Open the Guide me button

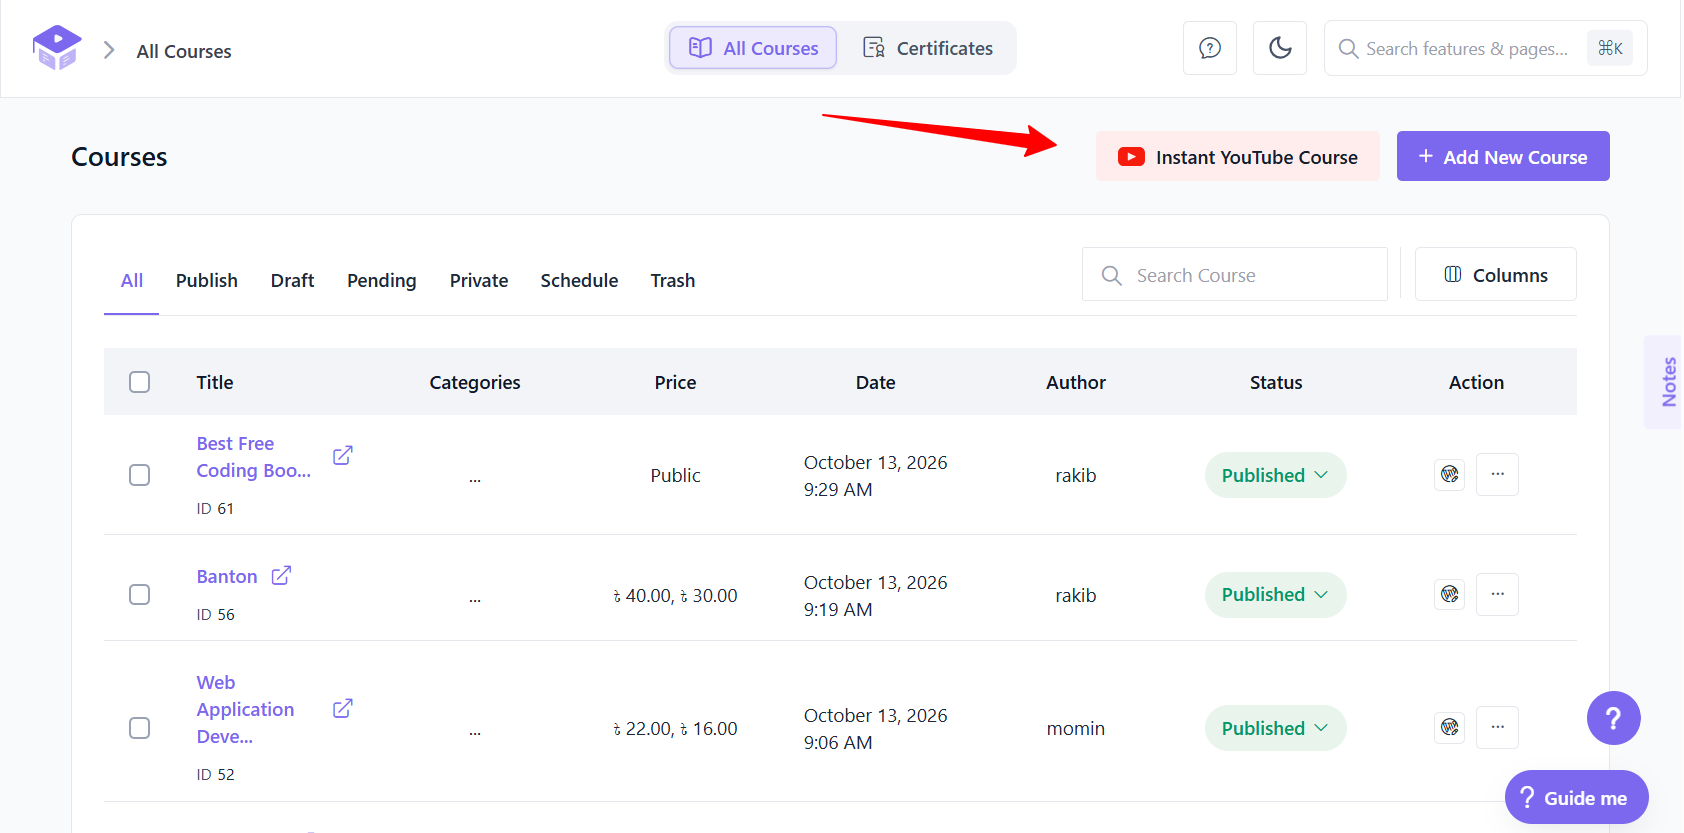click(x=1576, y=797)
